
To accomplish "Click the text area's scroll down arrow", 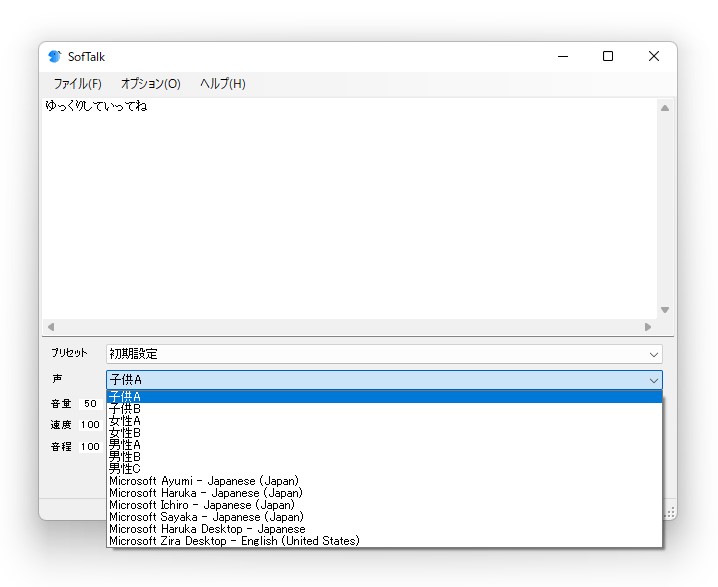I will pos(665,310).
